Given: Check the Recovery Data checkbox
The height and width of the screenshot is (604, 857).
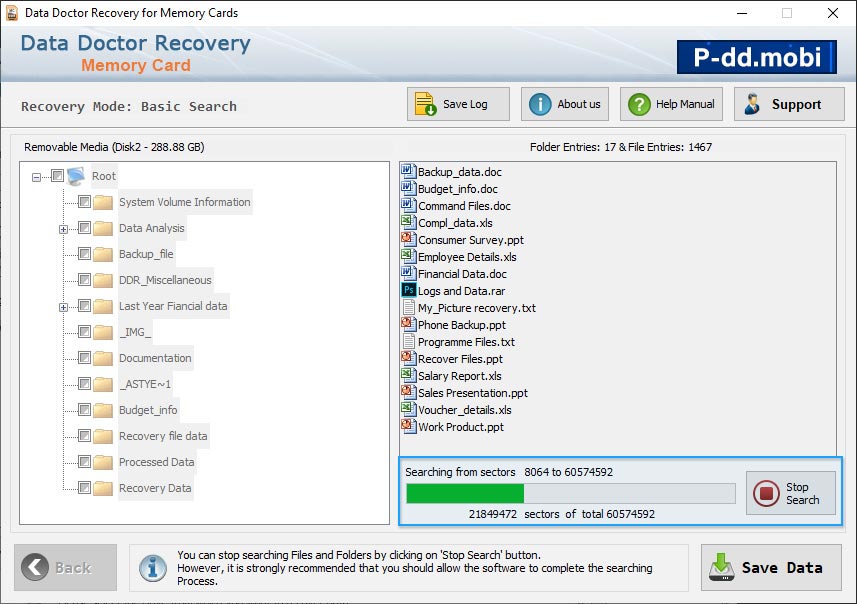Looking at the screenshot, I should point(84,488).
